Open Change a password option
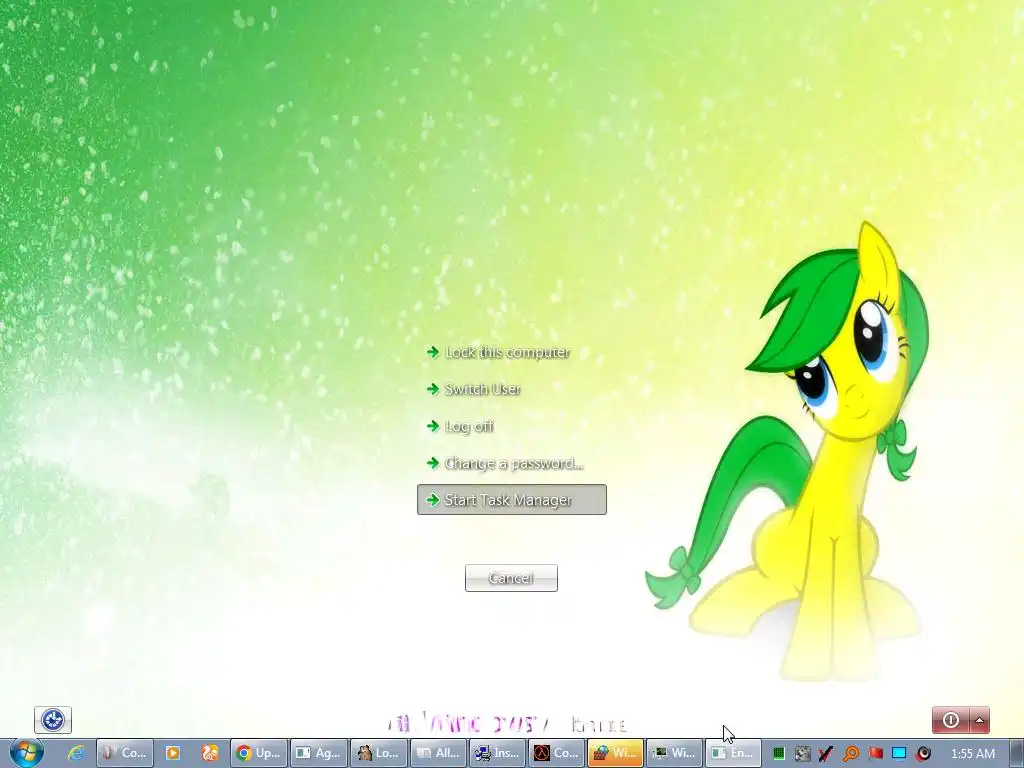The image size is (1024, 768). [x=505, y=463]
